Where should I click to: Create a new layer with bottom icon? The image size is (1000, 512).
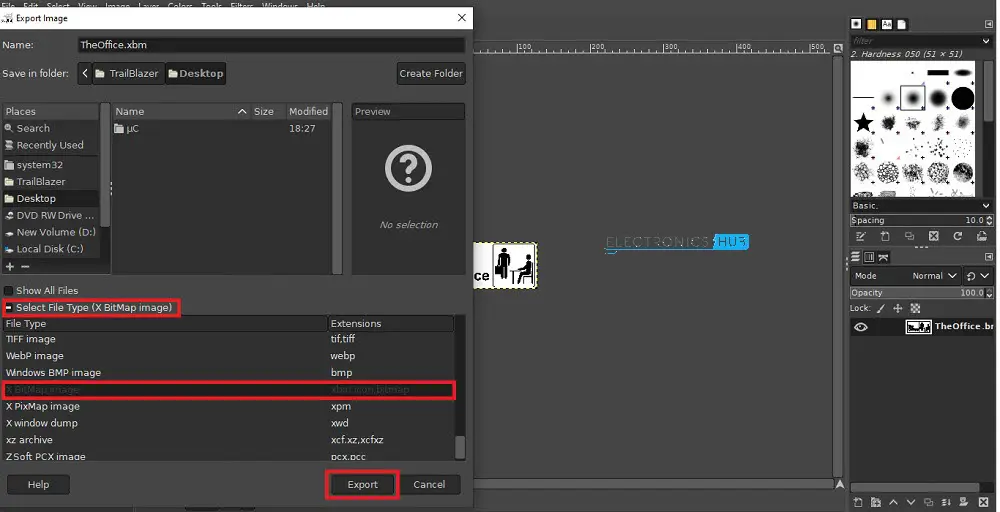(858, 501)
